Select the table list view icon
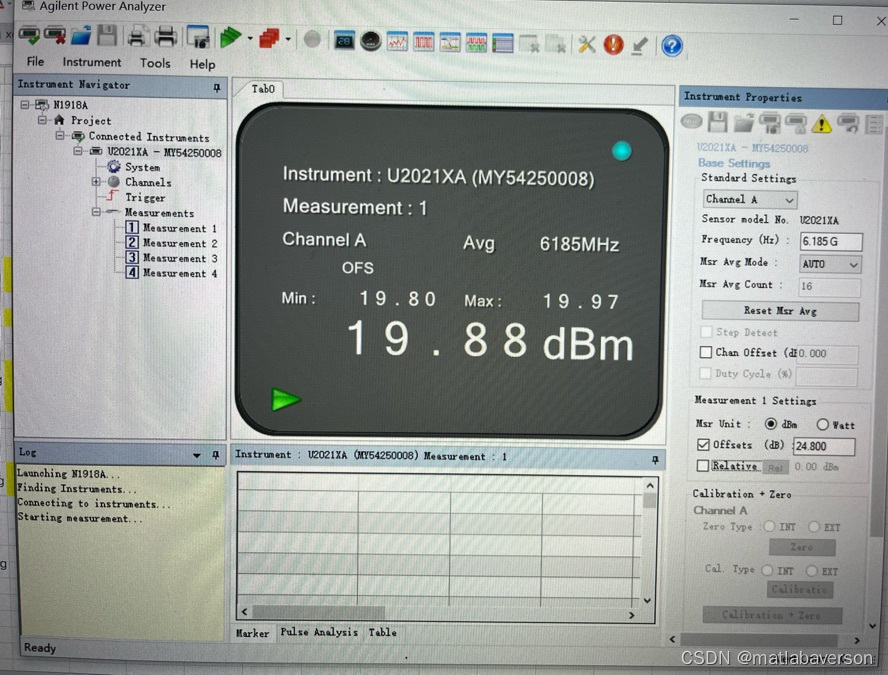 (503, 44)
